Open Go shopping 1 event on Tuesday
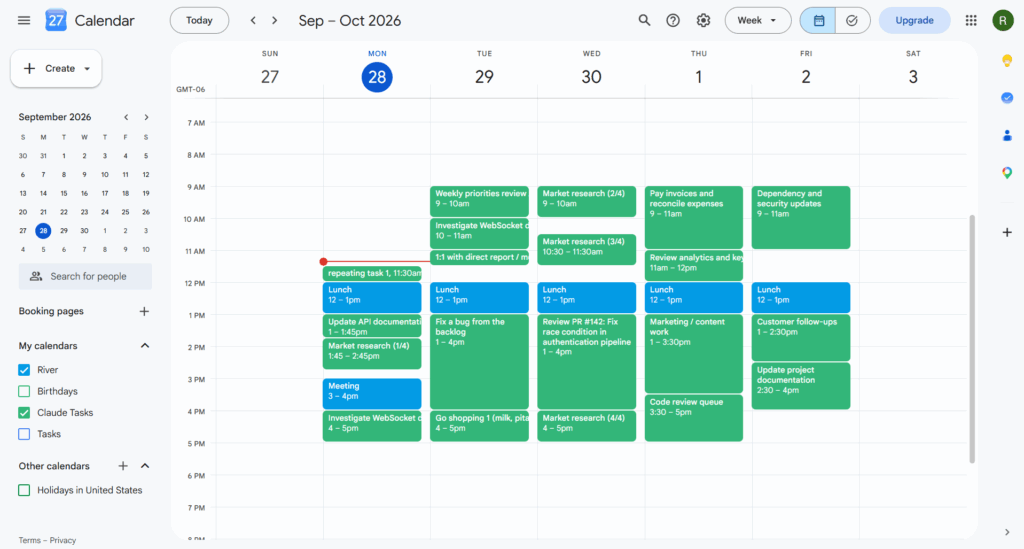The height and width of the screenshot is (549, 1024). pyautogui.click(x=479, y=426)
